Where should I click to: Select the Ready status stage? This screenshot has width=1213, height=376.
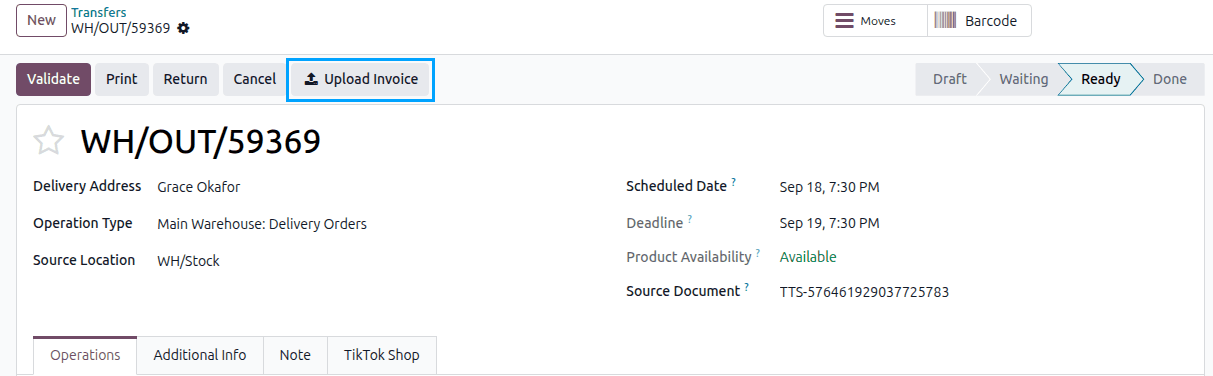pos(1100,79)
